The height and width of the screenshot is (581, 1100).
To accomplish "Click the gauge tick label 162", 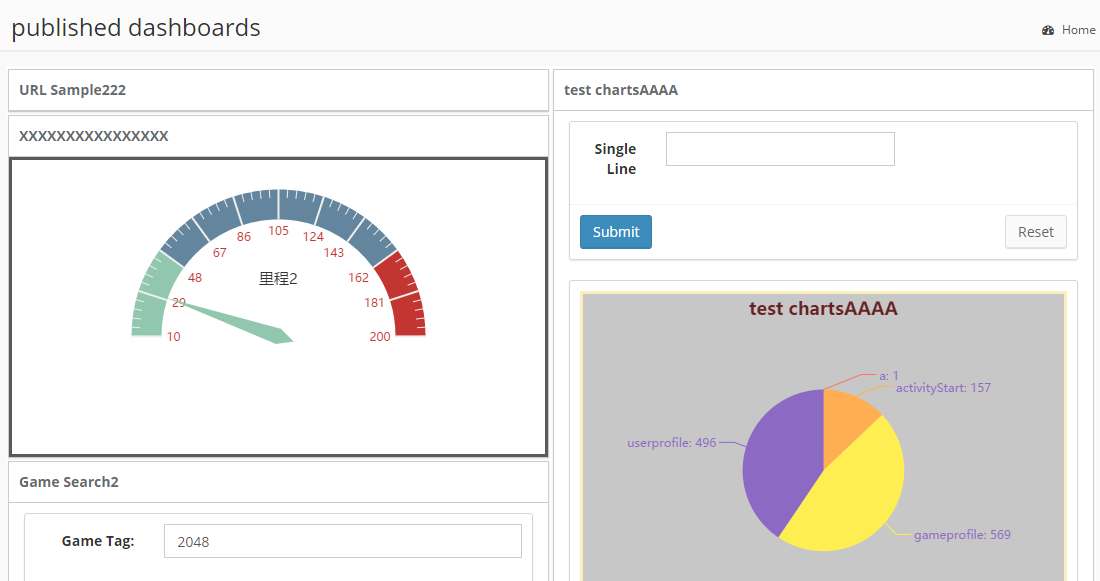I will point(358,278).
